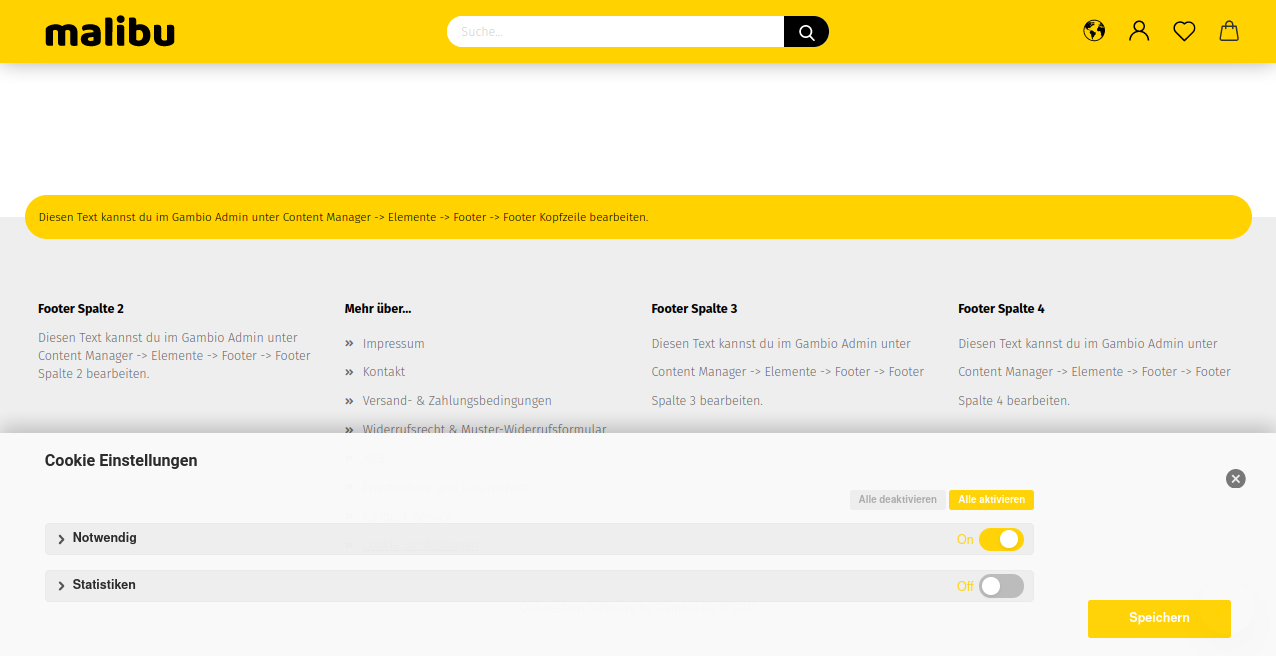Expand the Notwendig section chevron

[61, 539]
